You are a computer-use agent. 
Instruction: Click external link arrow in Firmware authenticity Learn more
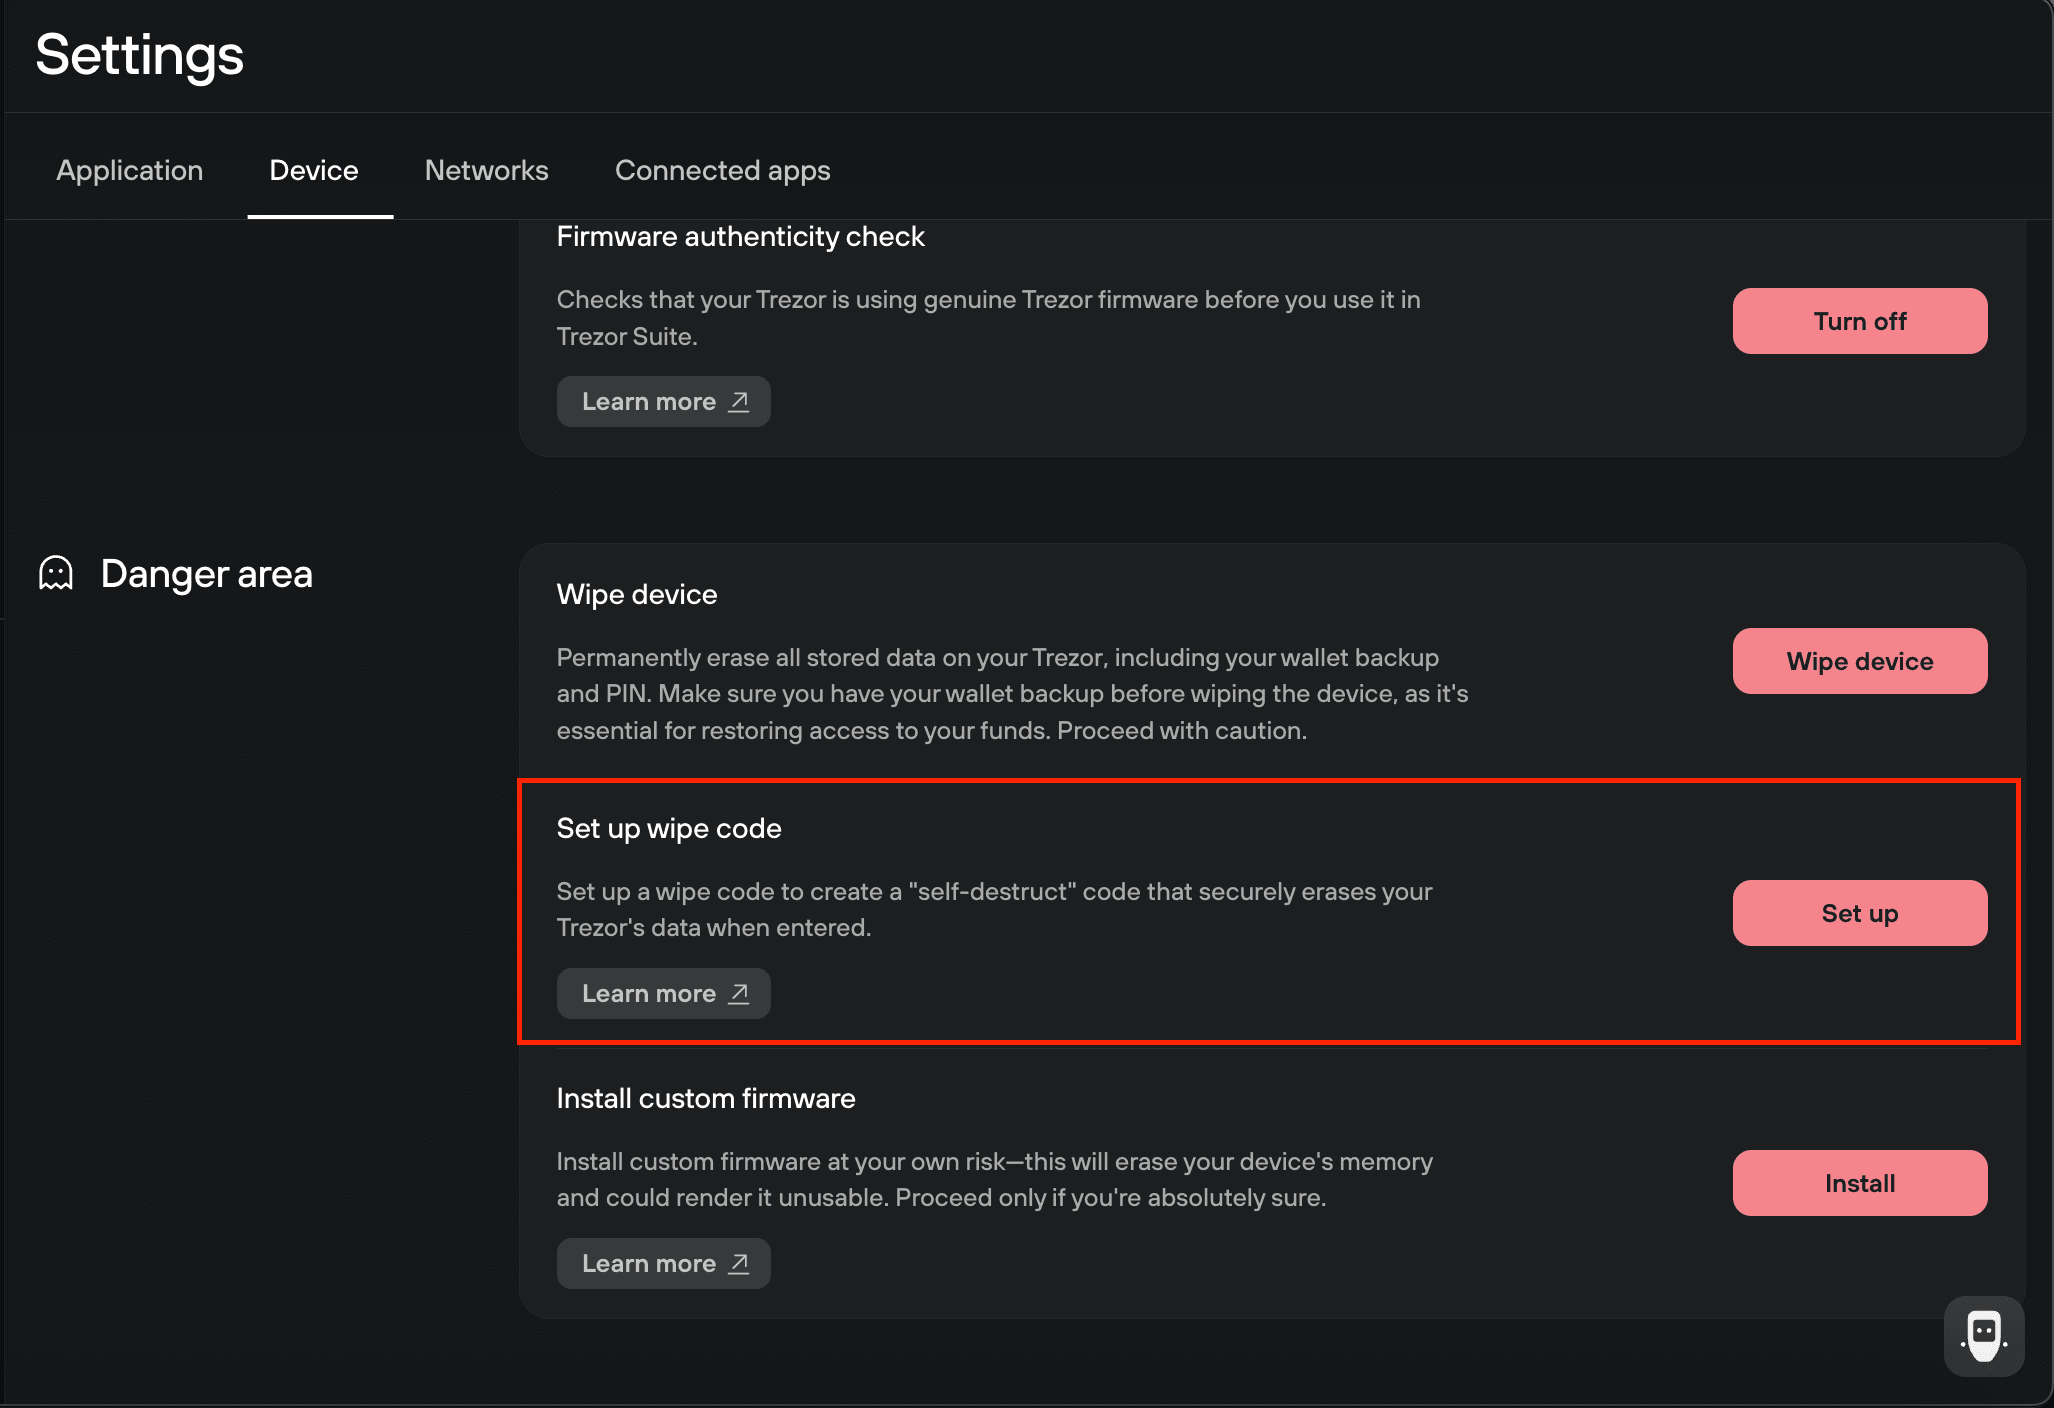click(x=739, y=401)
